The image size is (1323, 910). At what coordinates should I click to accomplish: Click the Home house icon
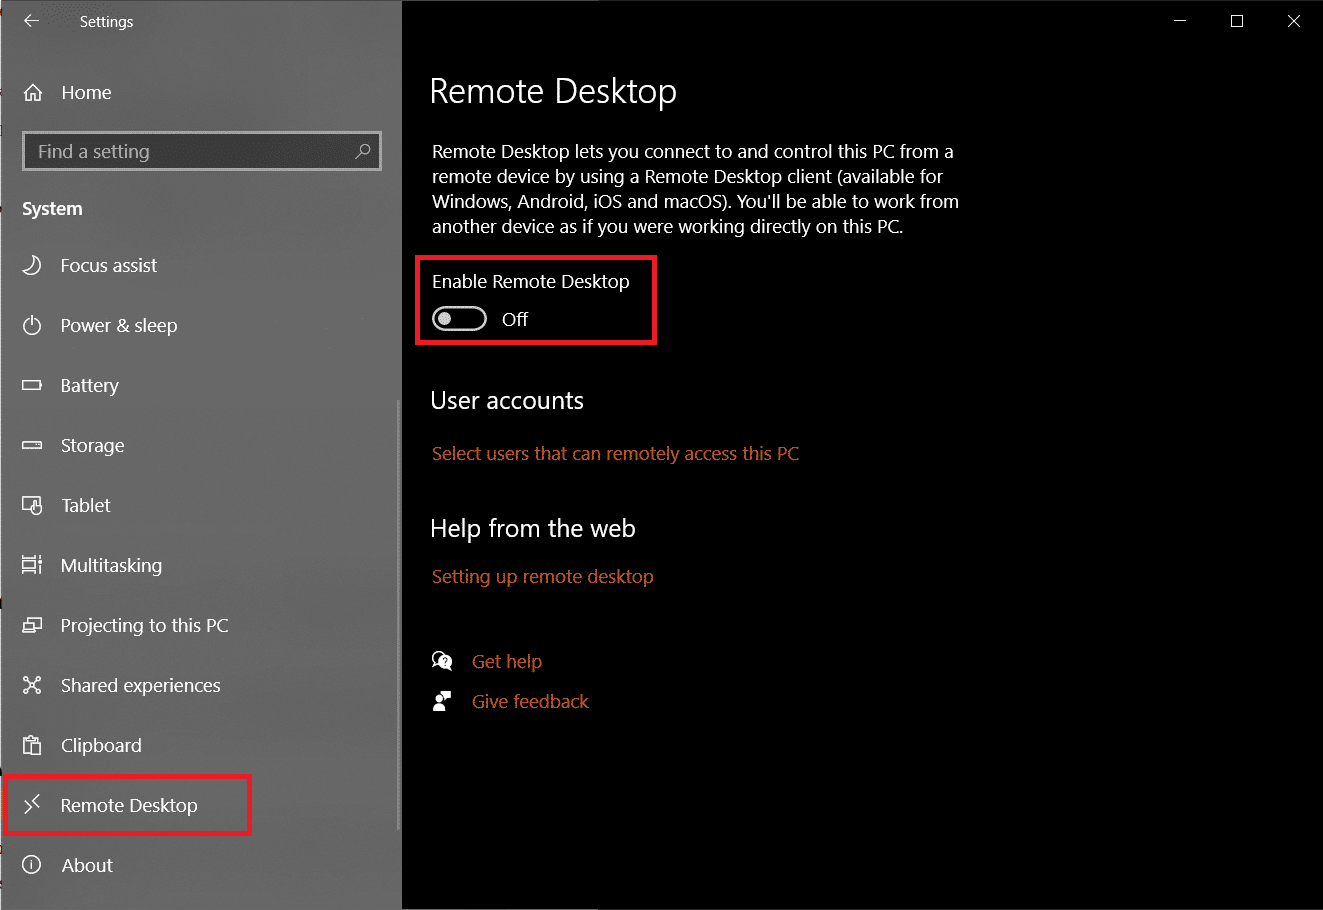[33, 93]
